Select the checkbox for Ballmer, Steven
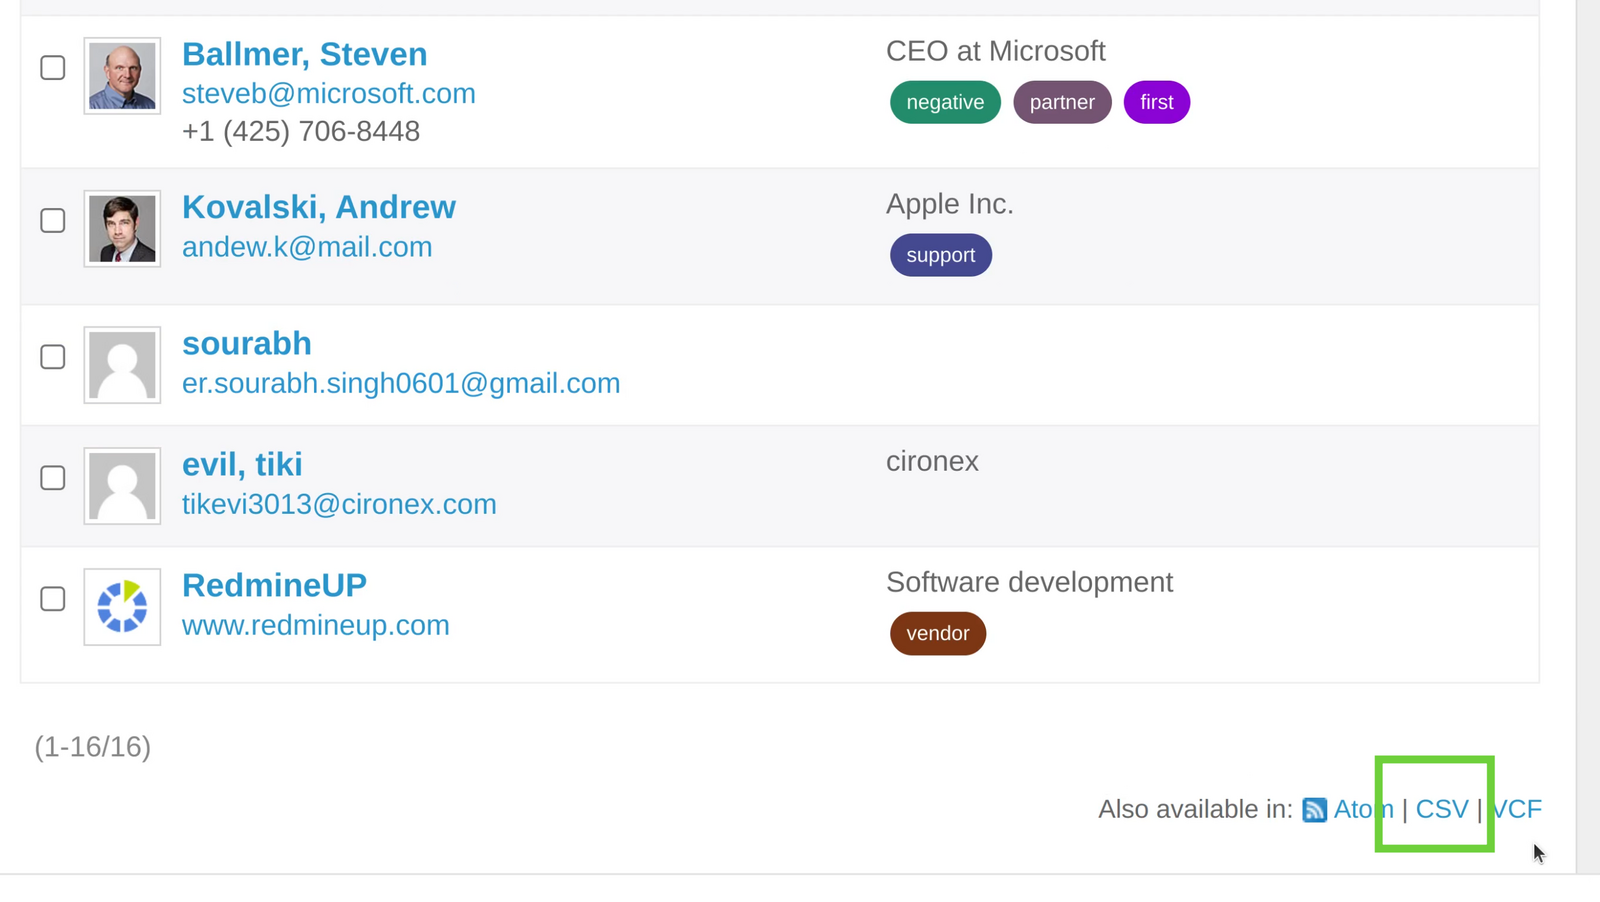The height and width of the screenshot is (902, 1600). tap(52, 67)
